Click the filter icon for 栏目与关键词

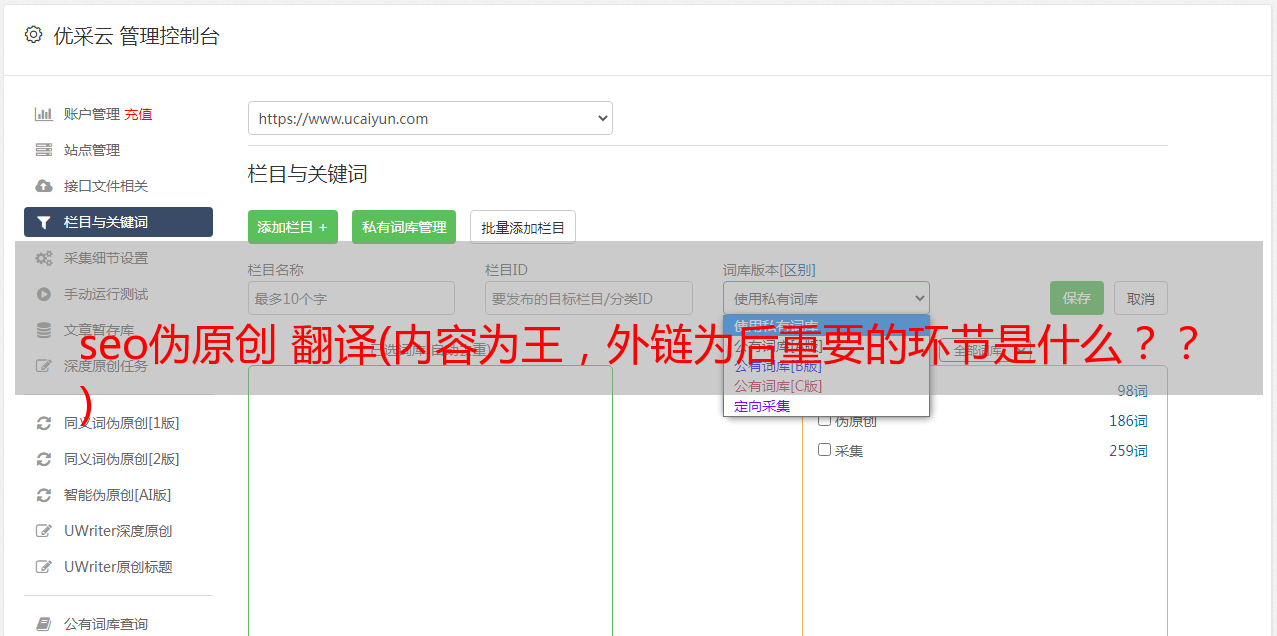[x=43, y=222]
